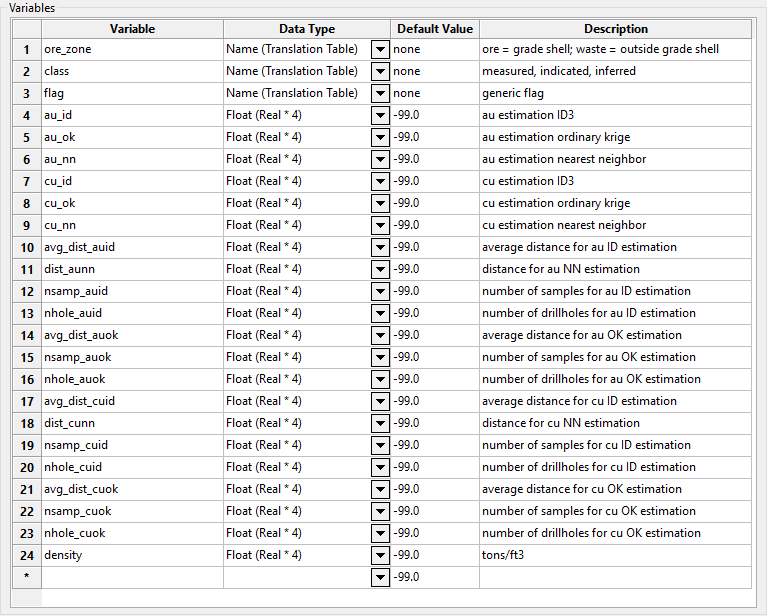Click the au_ok description cell

[x=615, y=137]
